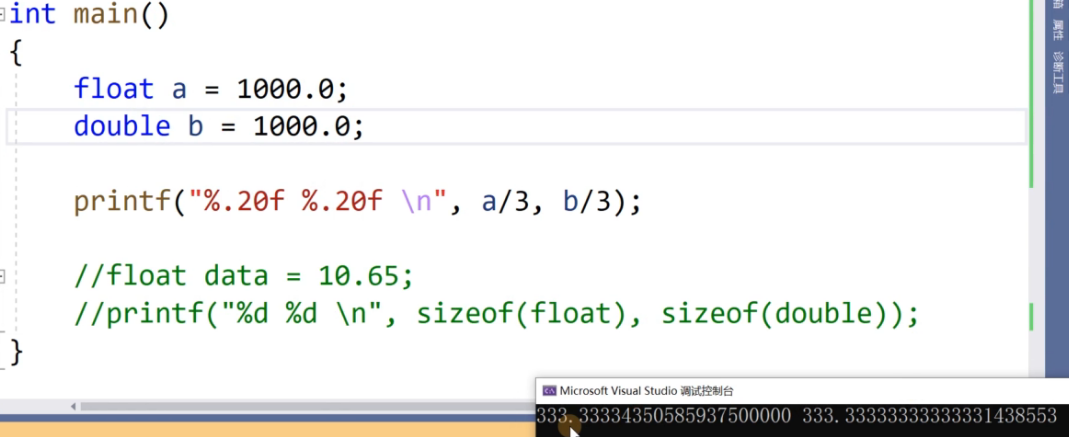Click the double b = 1000.0 line
This screenshot has height=437, width=1069.
pos(219,127)
